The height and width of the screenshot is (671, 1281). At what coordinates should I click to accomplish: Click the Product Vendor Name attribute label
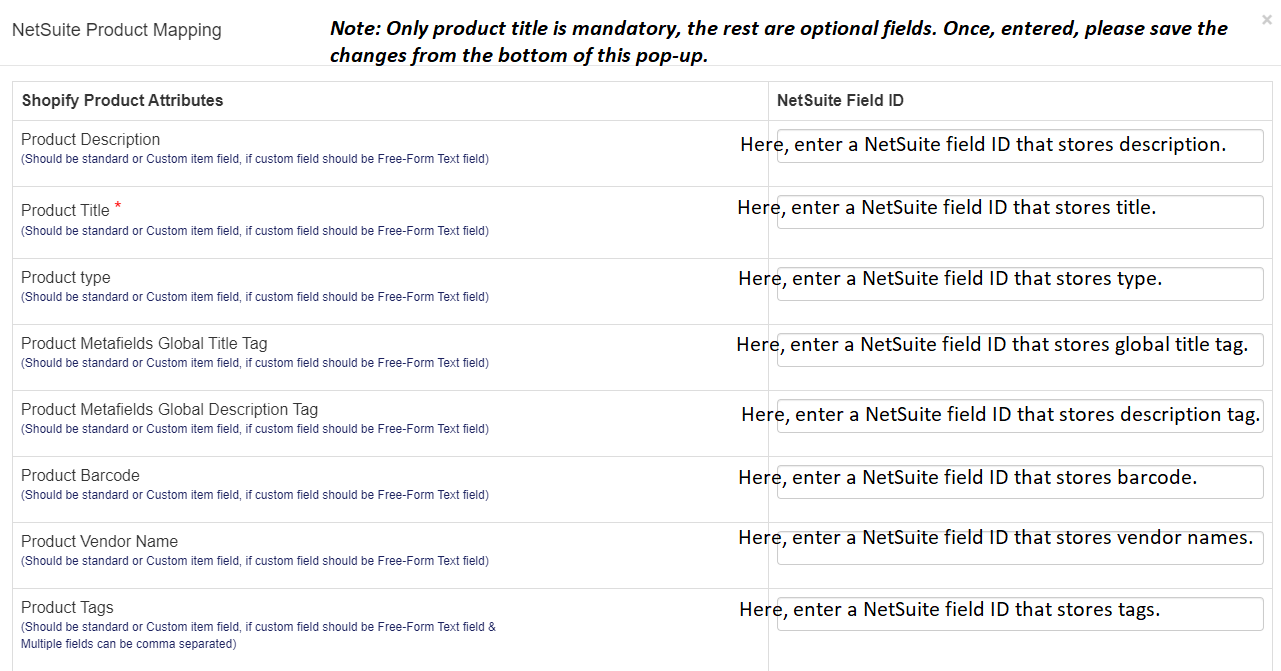99,542
